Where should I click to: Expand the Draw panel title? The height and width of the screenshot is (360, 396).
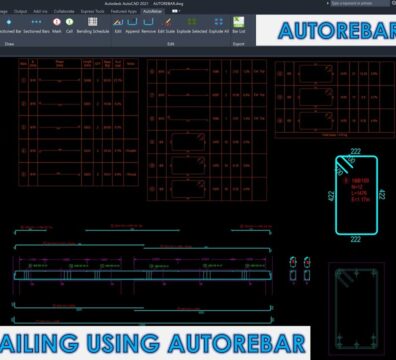9,44
